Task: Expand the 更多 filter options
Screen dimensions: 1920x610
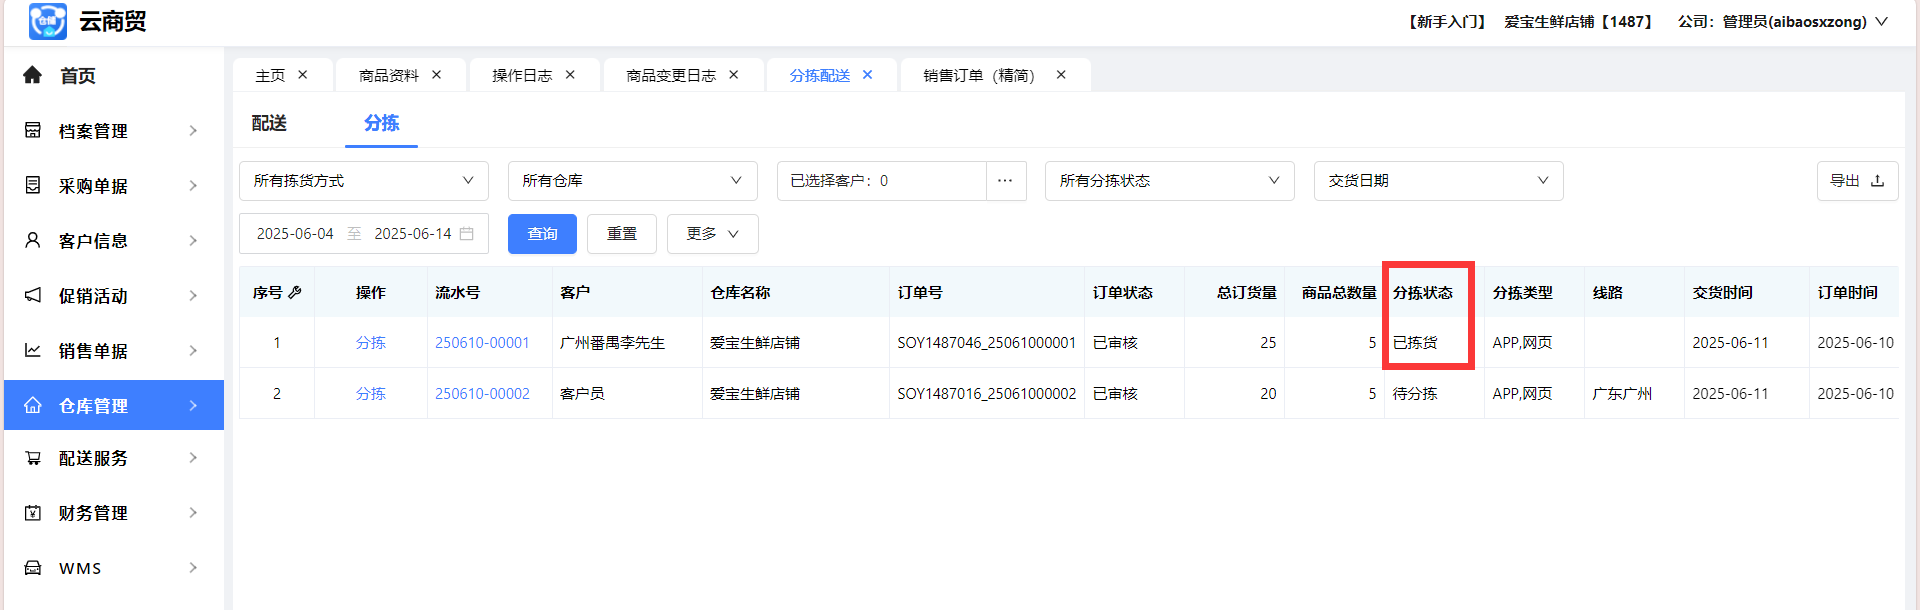Action: [712, 233]
